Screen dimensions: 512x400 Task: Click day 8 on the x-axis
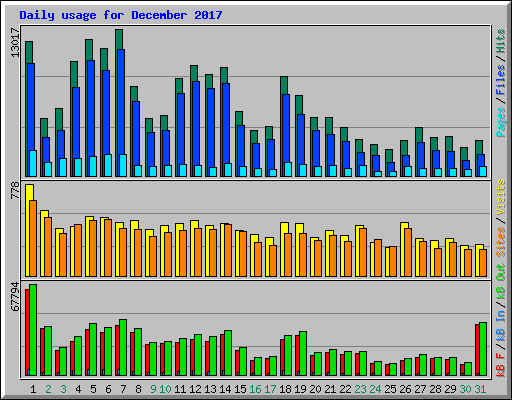138,389
